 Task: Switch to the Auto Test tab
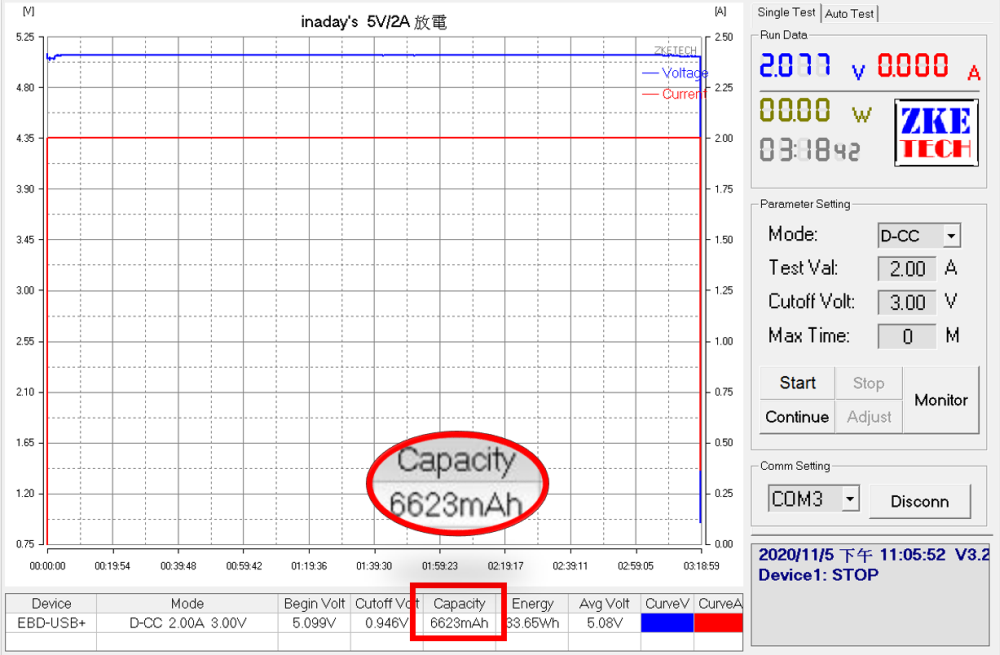pos(849,13)
